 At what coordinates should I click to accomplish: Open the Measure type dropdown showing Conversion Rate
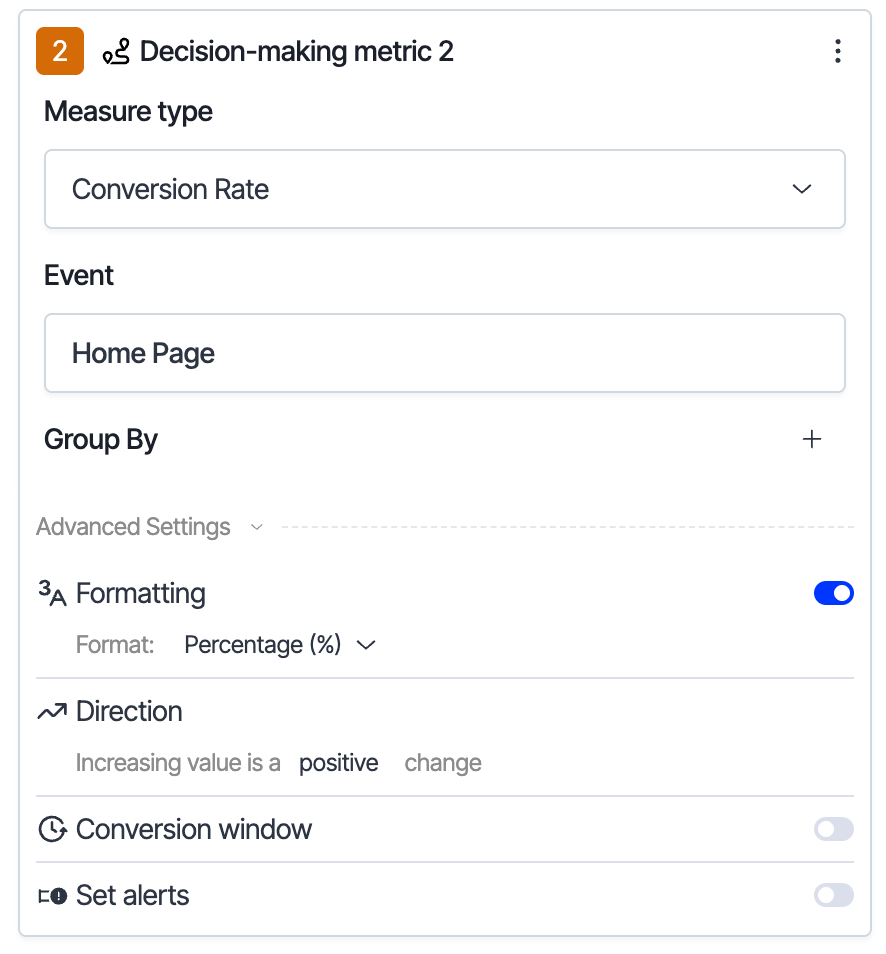coord(444,189)
